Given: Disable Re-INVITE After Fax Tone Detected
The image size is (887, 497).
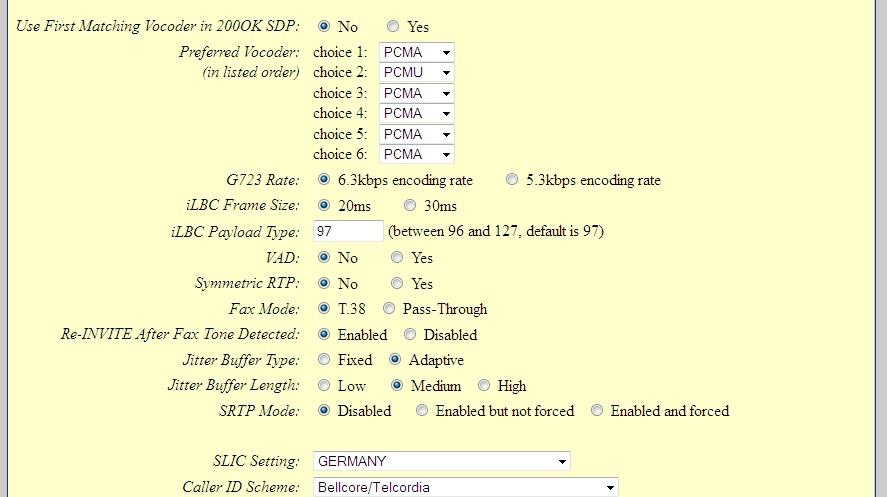Looking at the screenshot, I should [410, 334].
